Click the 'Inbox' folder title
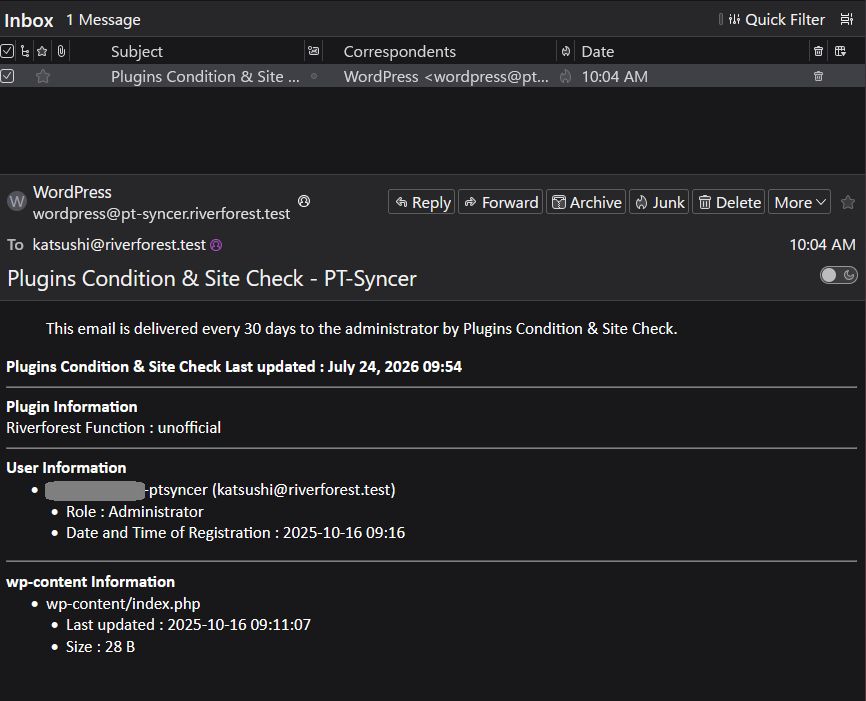This screenshot has height=701, width=866. click(29, 20)
